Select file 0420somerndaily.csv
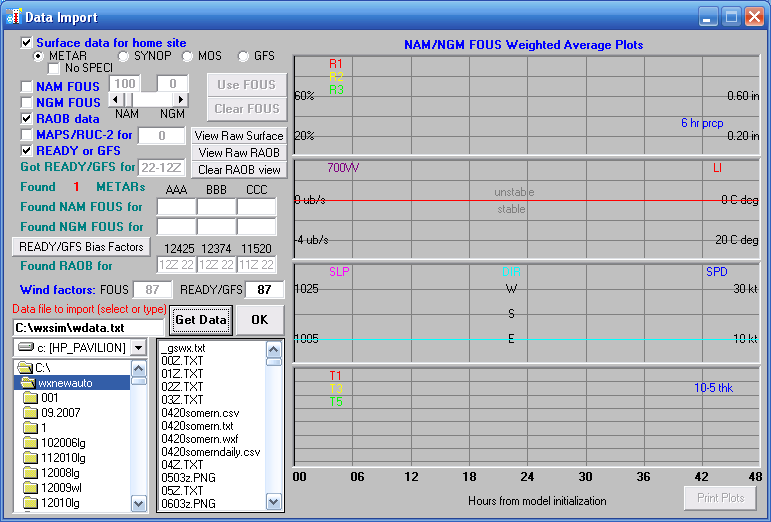771x522 pixels. 210,452
